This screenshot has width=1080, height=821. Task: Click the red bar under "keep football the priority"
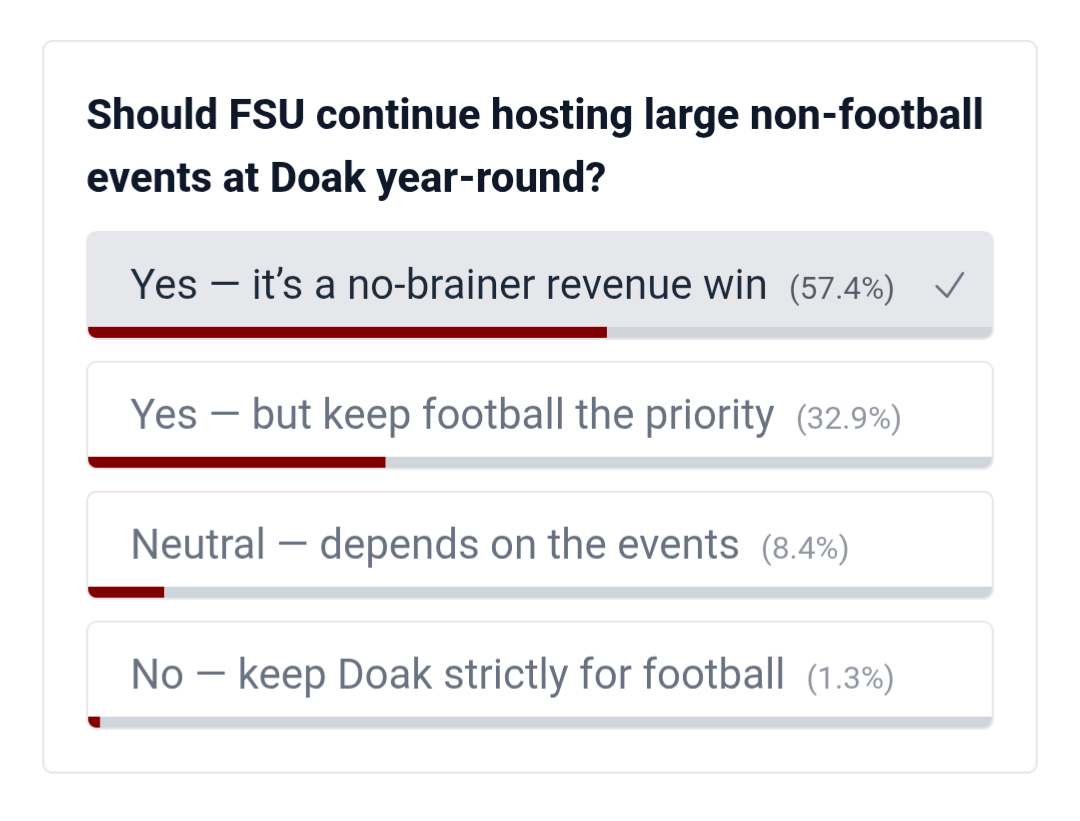pyautogui.click(x=237, y=462)
